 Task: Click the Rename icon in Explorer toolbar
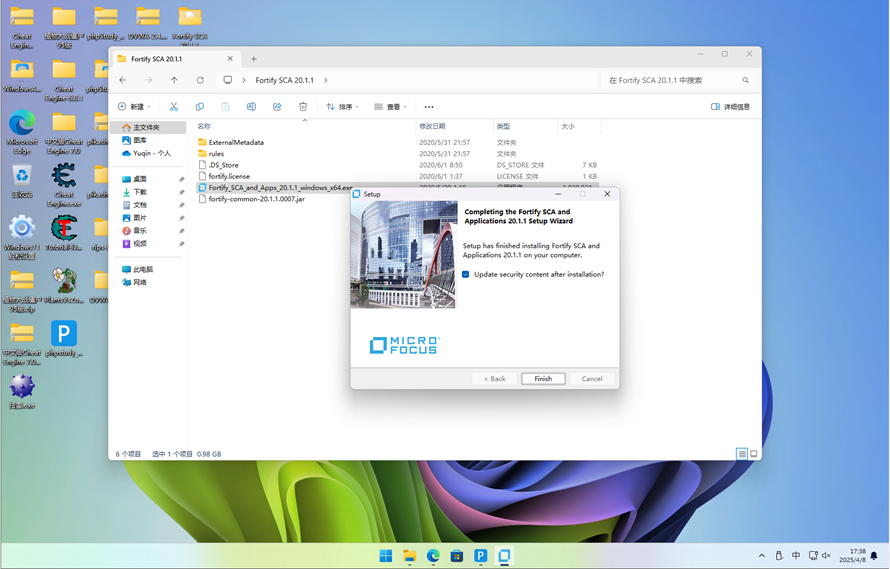251,107
